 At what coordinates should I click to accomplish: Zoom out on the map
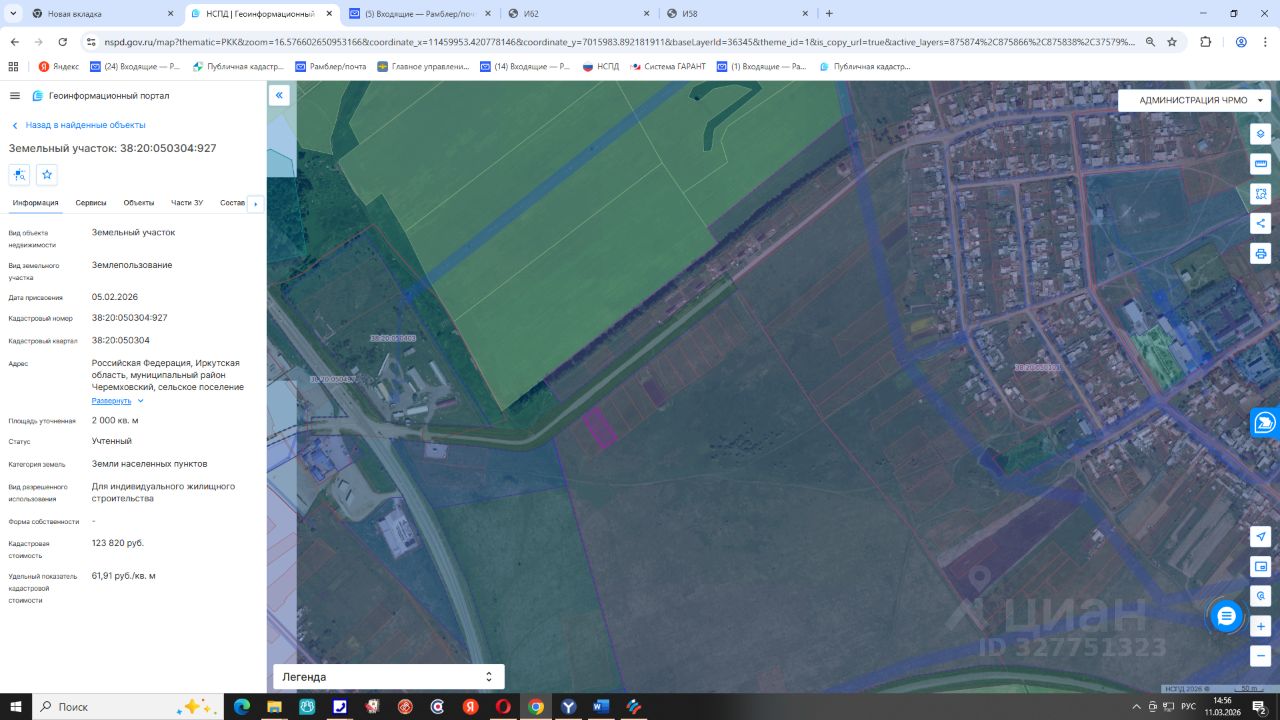point(1260,656)
